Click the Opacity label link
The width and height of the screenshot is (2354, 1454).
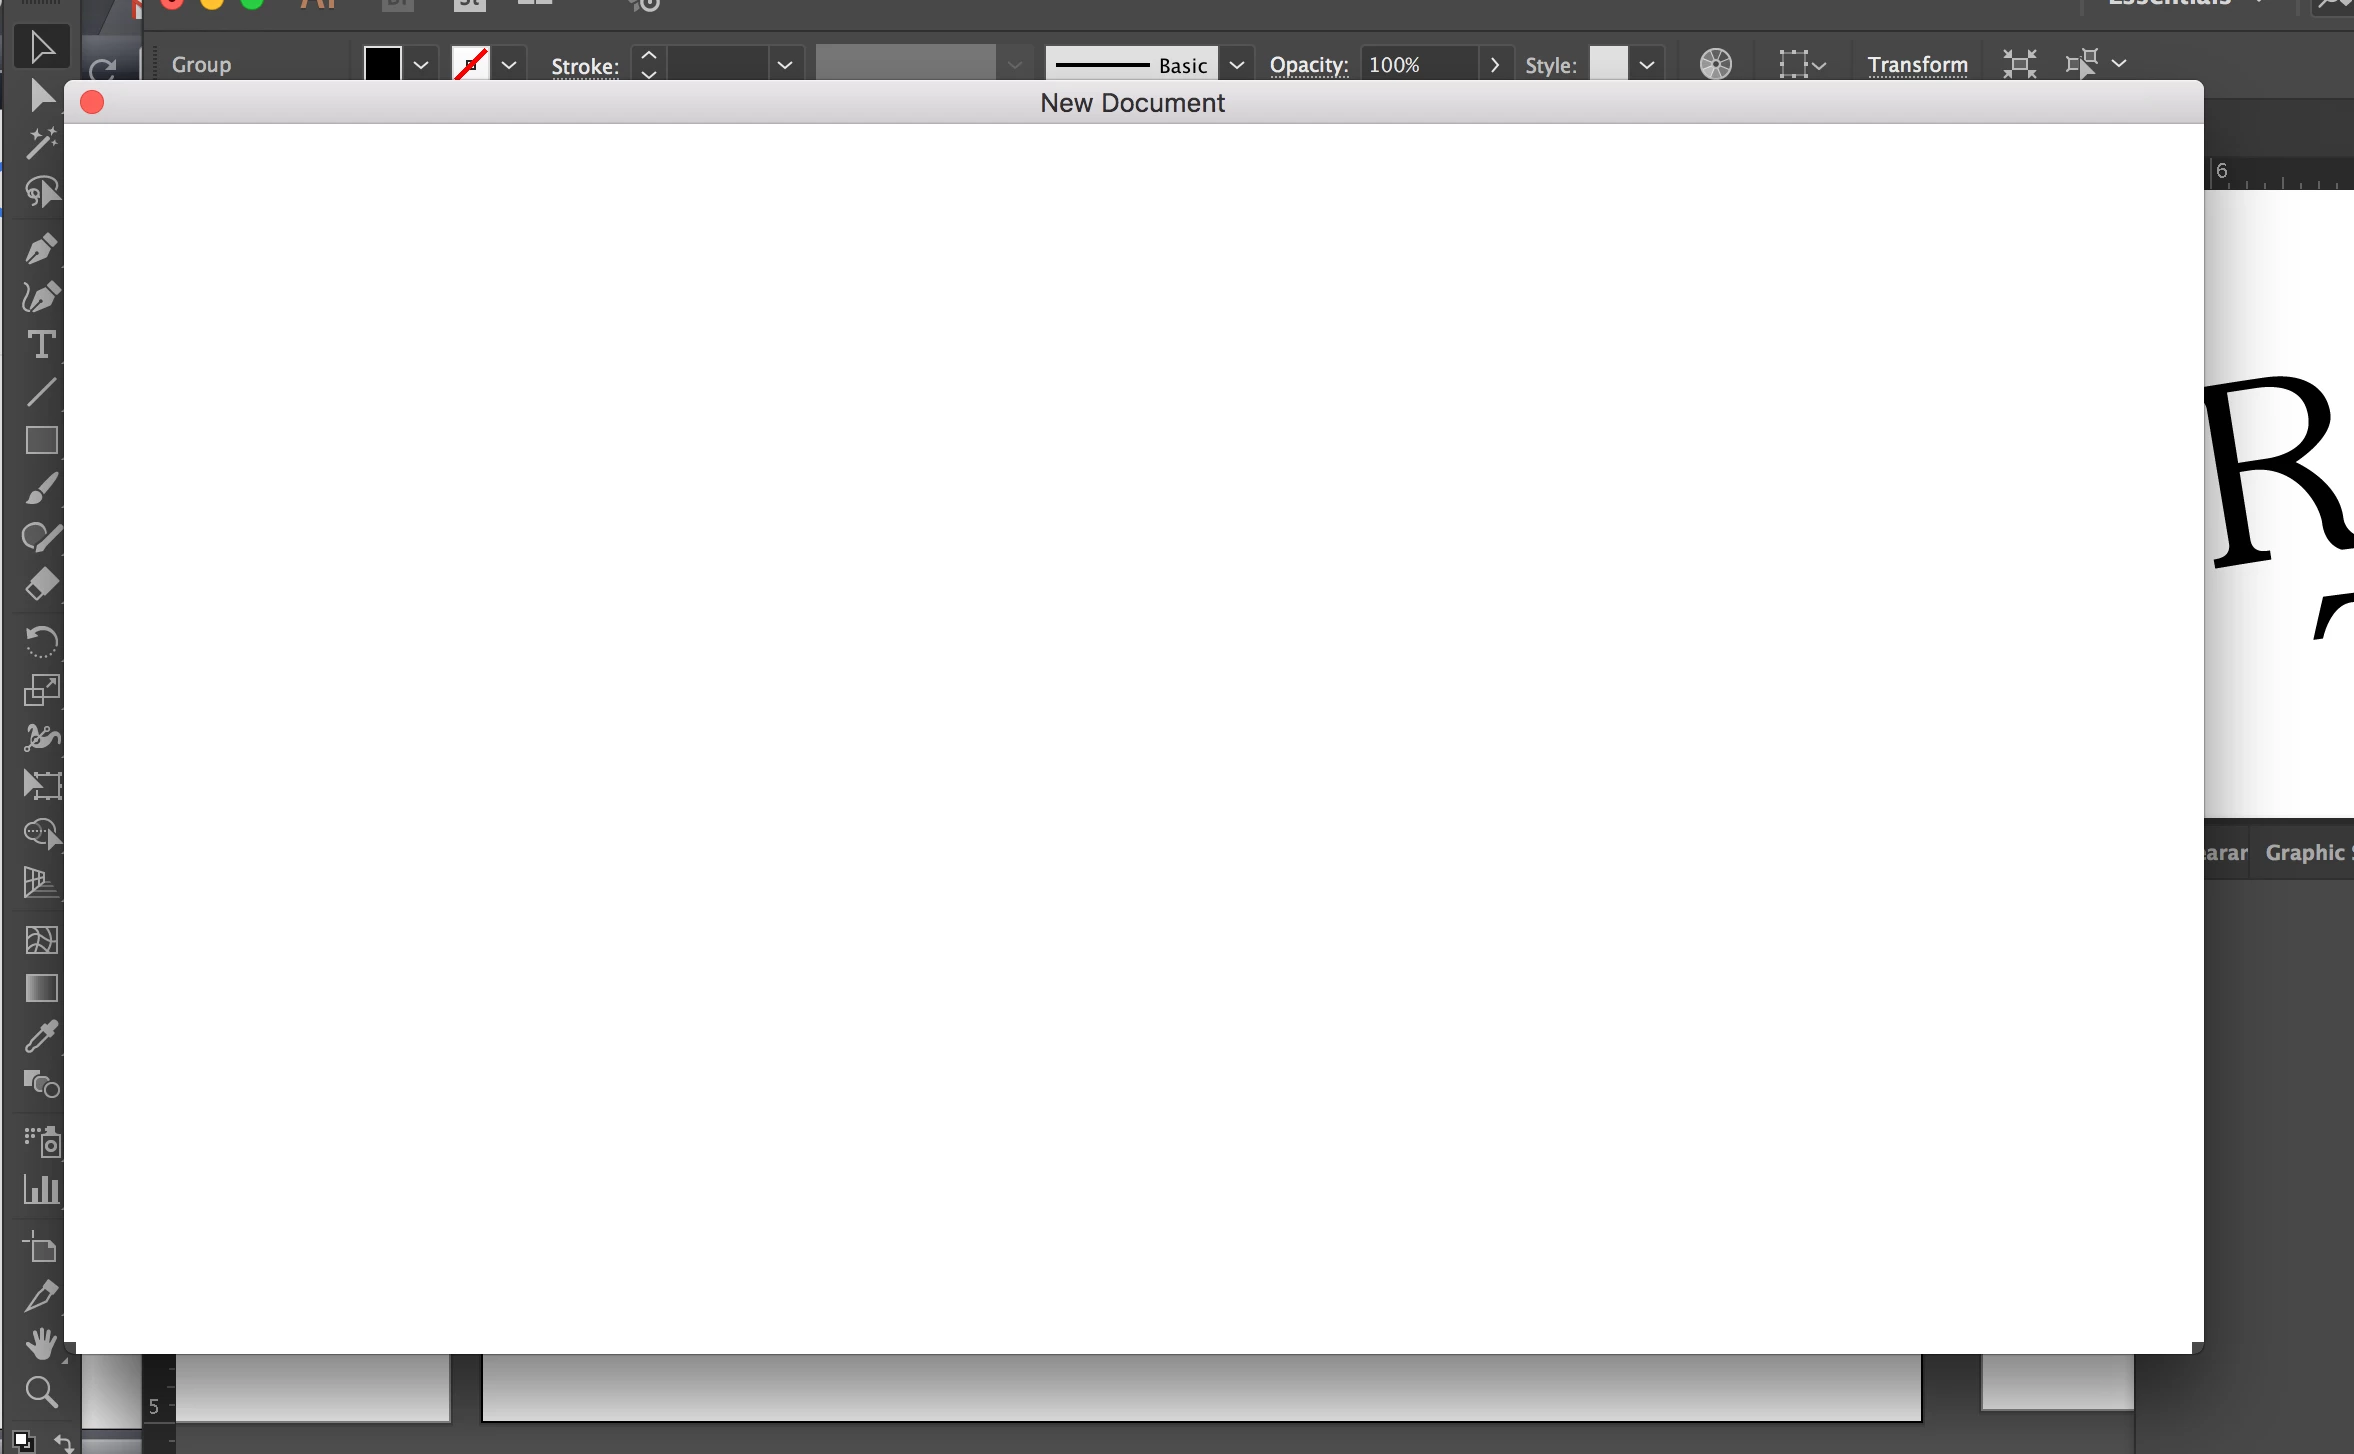click(x=1308, y=65)
